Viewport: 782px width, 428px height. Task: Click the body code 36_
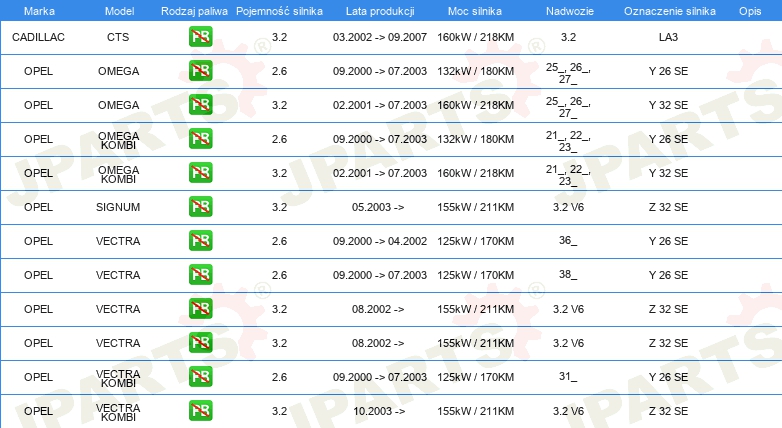pyautogui.click(x=568, y=240)
